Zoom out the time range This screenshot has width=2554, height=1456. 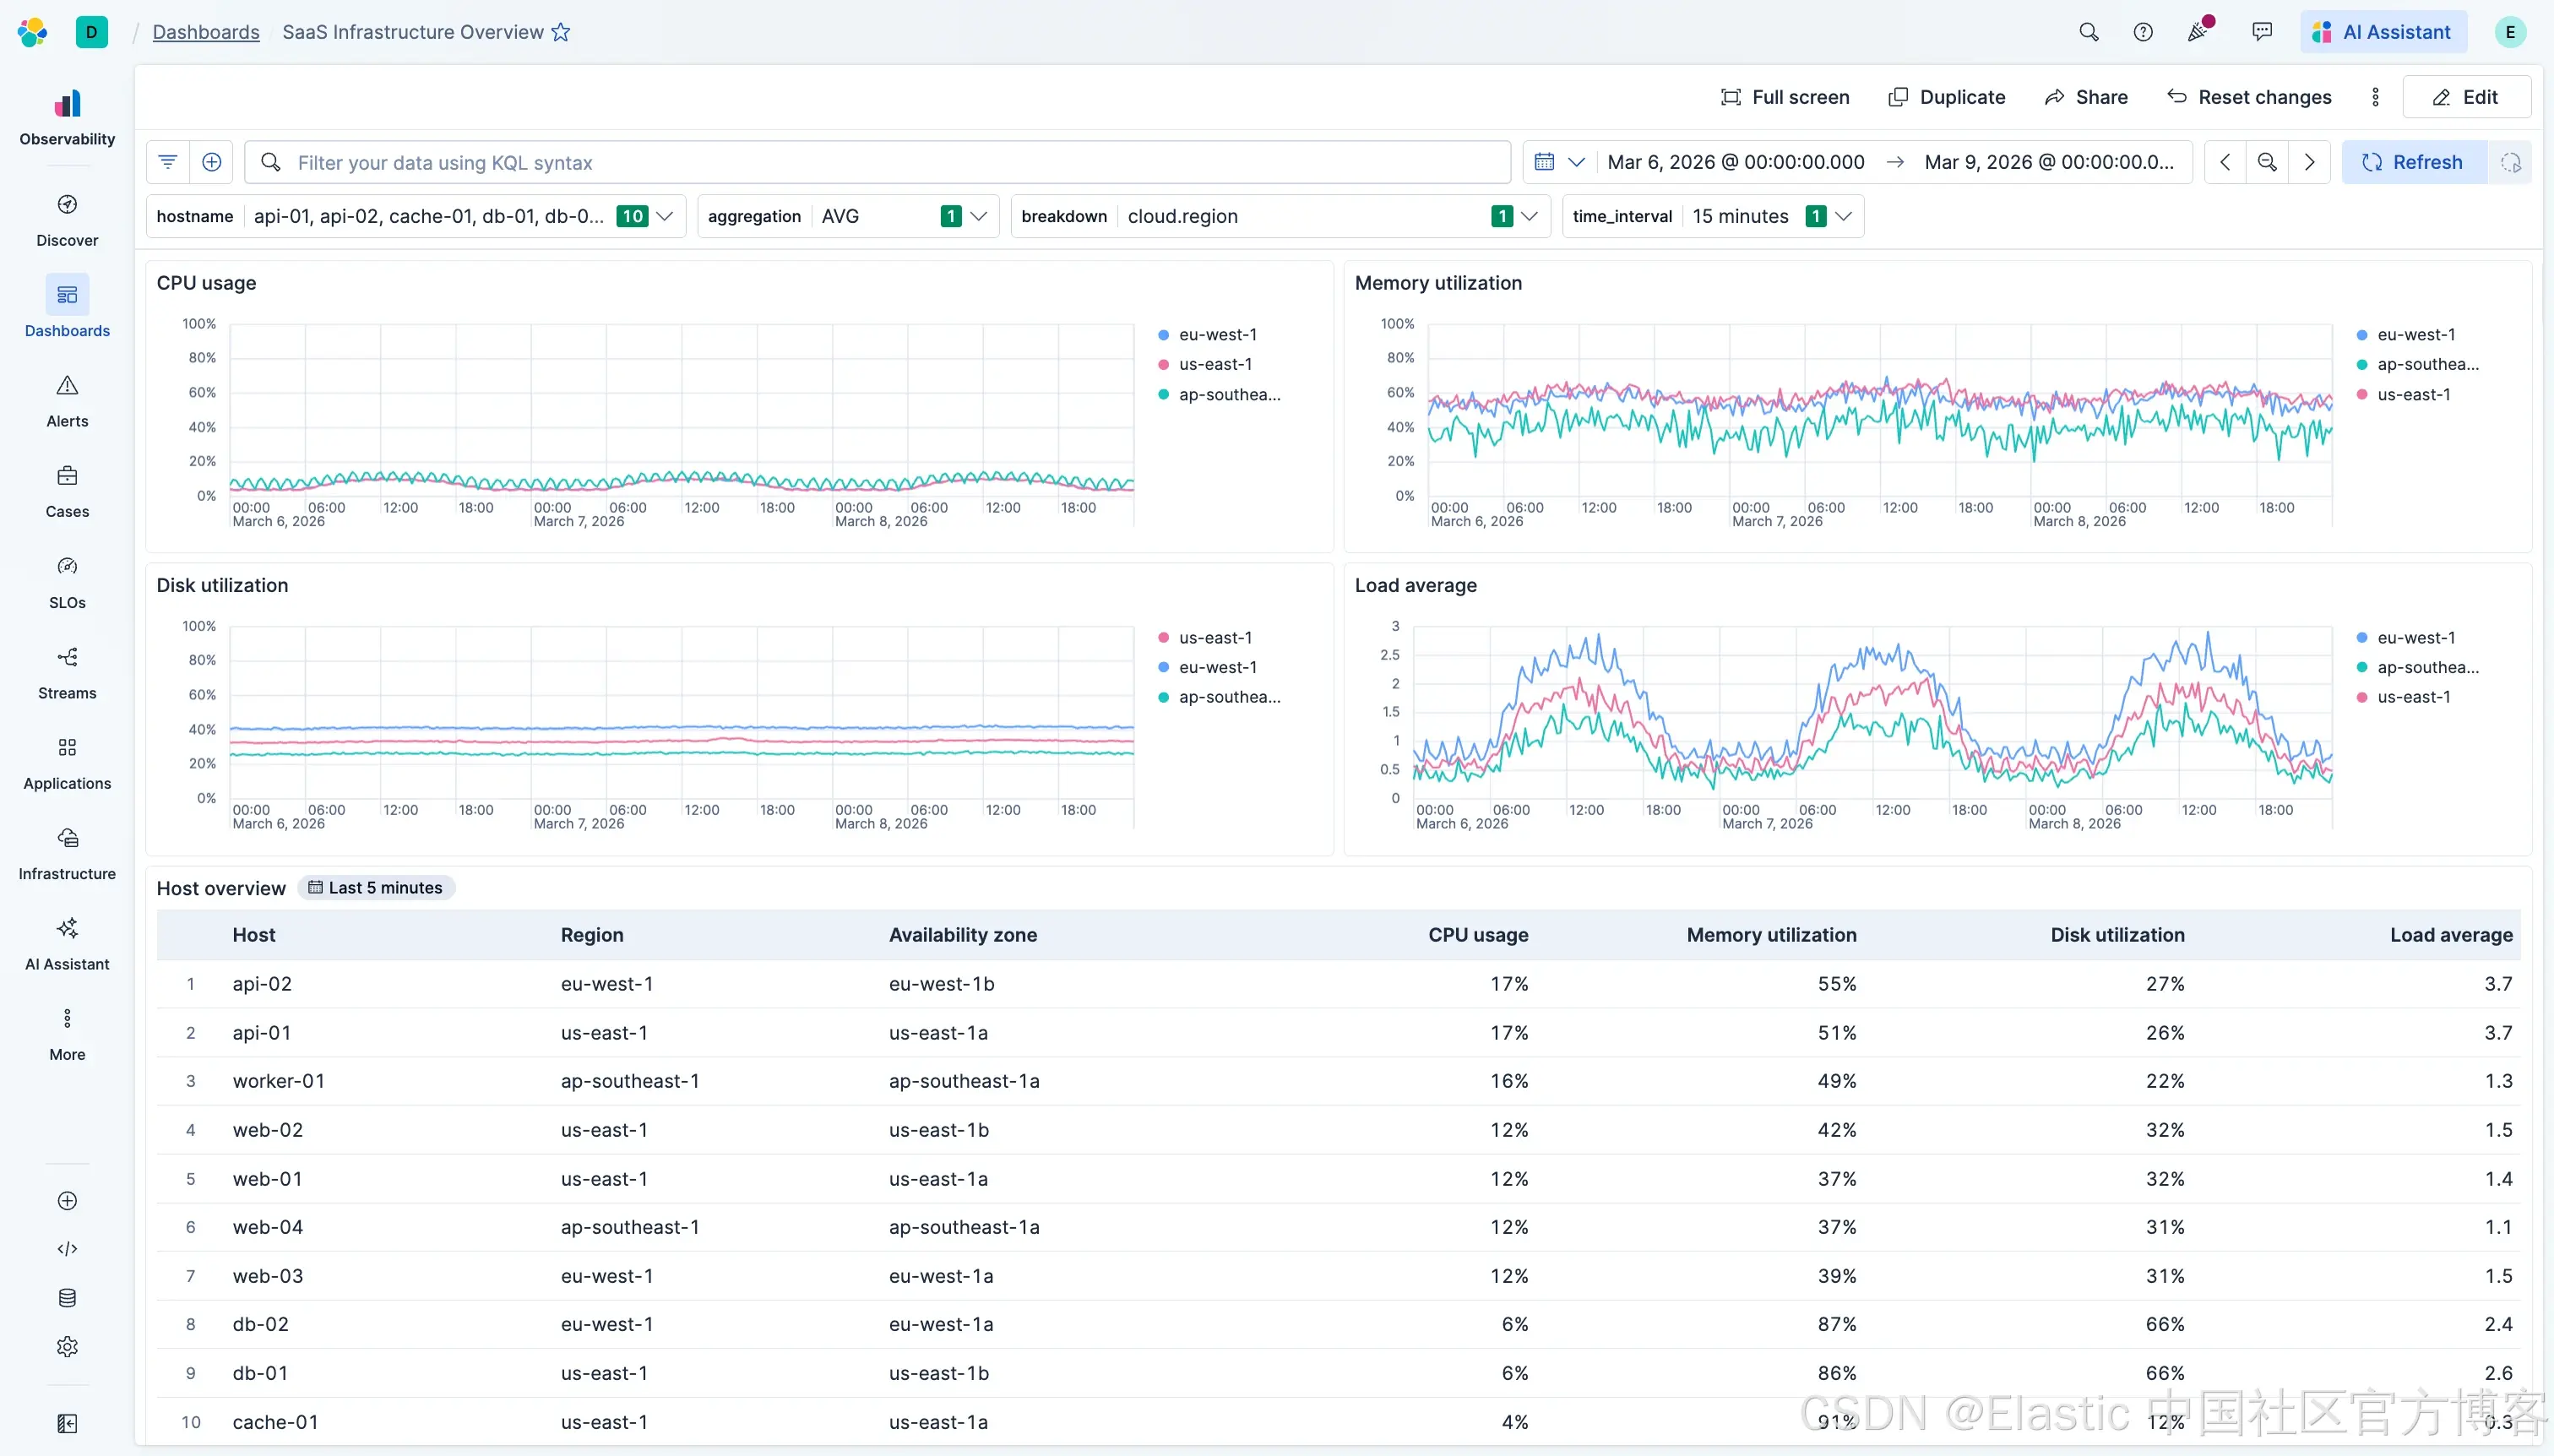[2267, 162]
